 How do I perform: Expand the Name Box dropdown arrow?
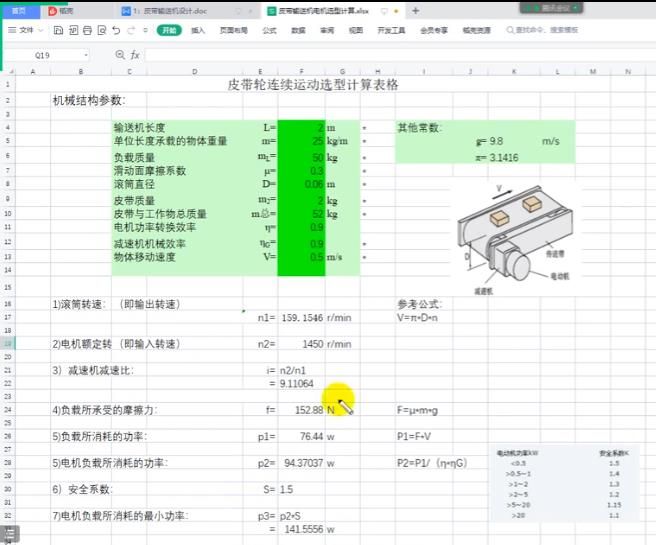pos(86,55)
